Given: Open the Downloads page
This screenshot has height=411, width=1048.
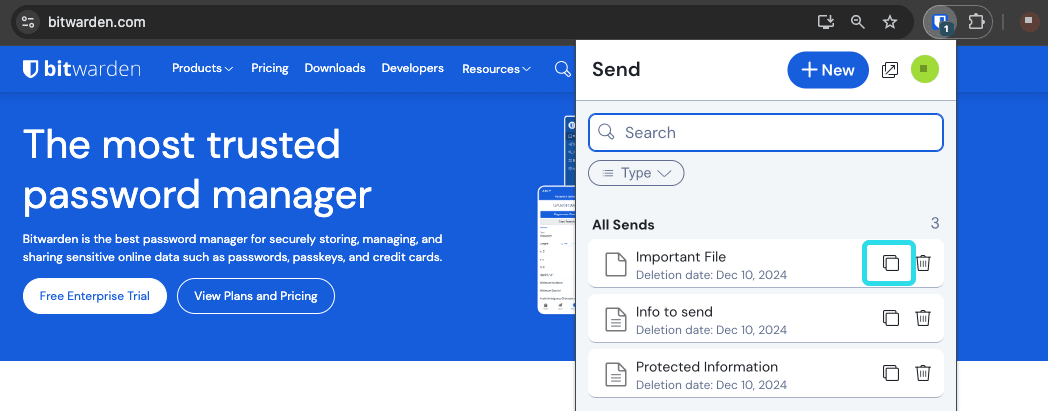Looking at the screenshot, I should pyautogui.click(x=335, y=68).
